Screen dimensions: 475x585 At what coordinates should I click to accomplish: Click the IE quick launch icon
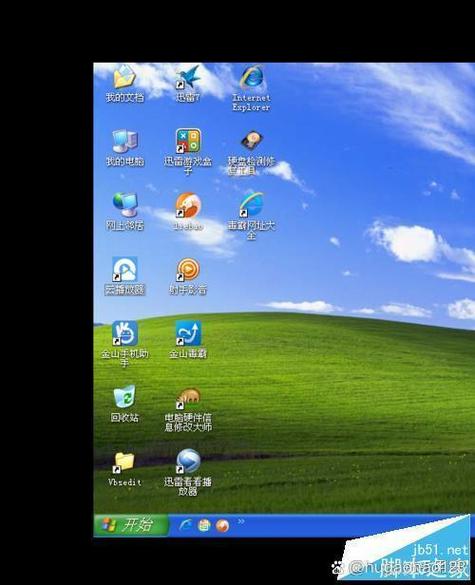185,525
